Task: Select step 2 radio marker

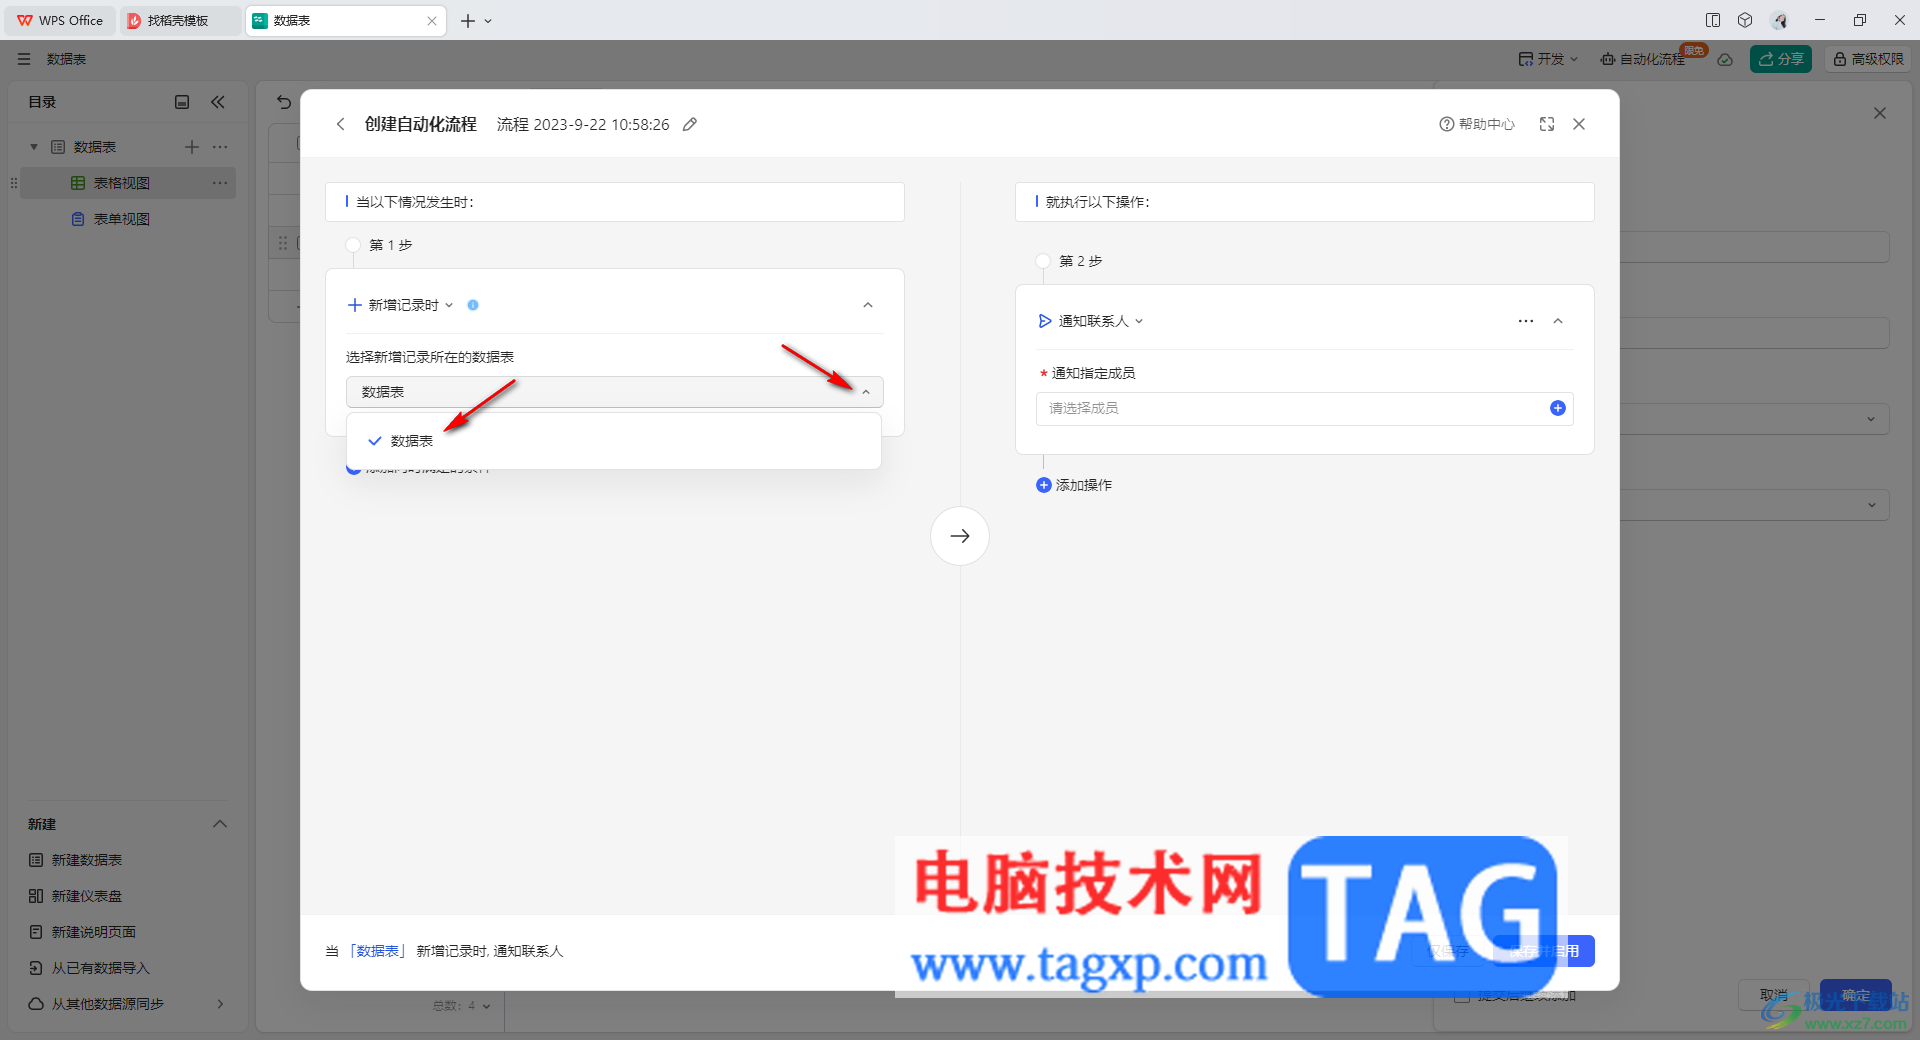Action: point(1043,261)
